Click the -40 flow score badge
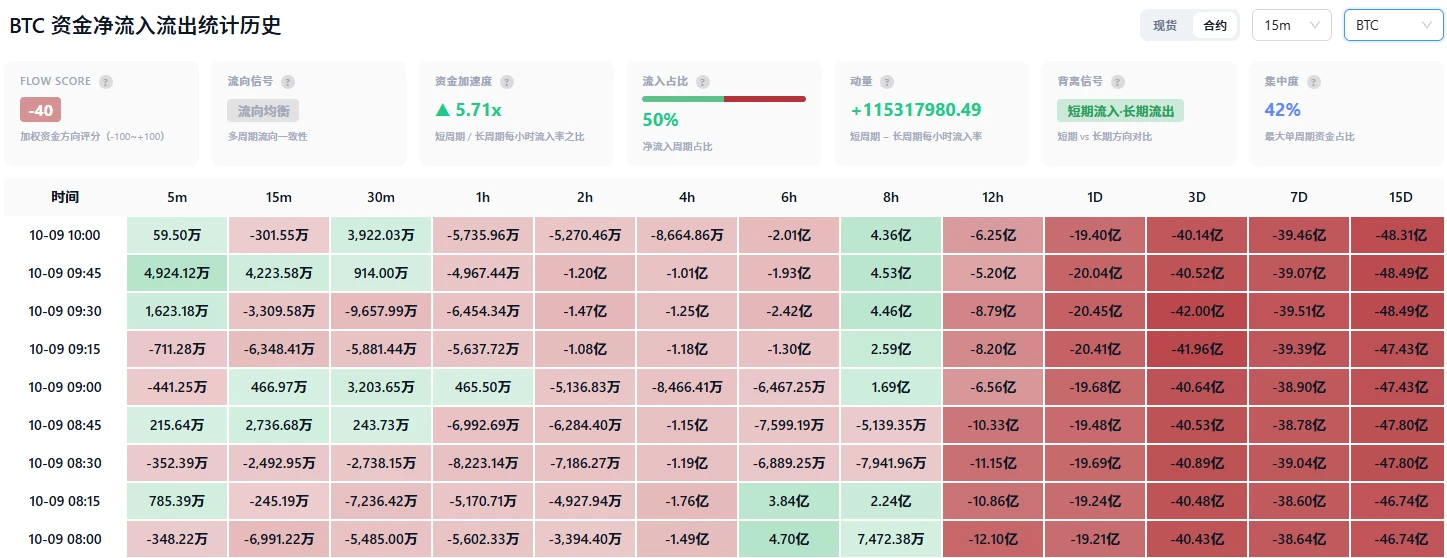 [x=41, y=110]
